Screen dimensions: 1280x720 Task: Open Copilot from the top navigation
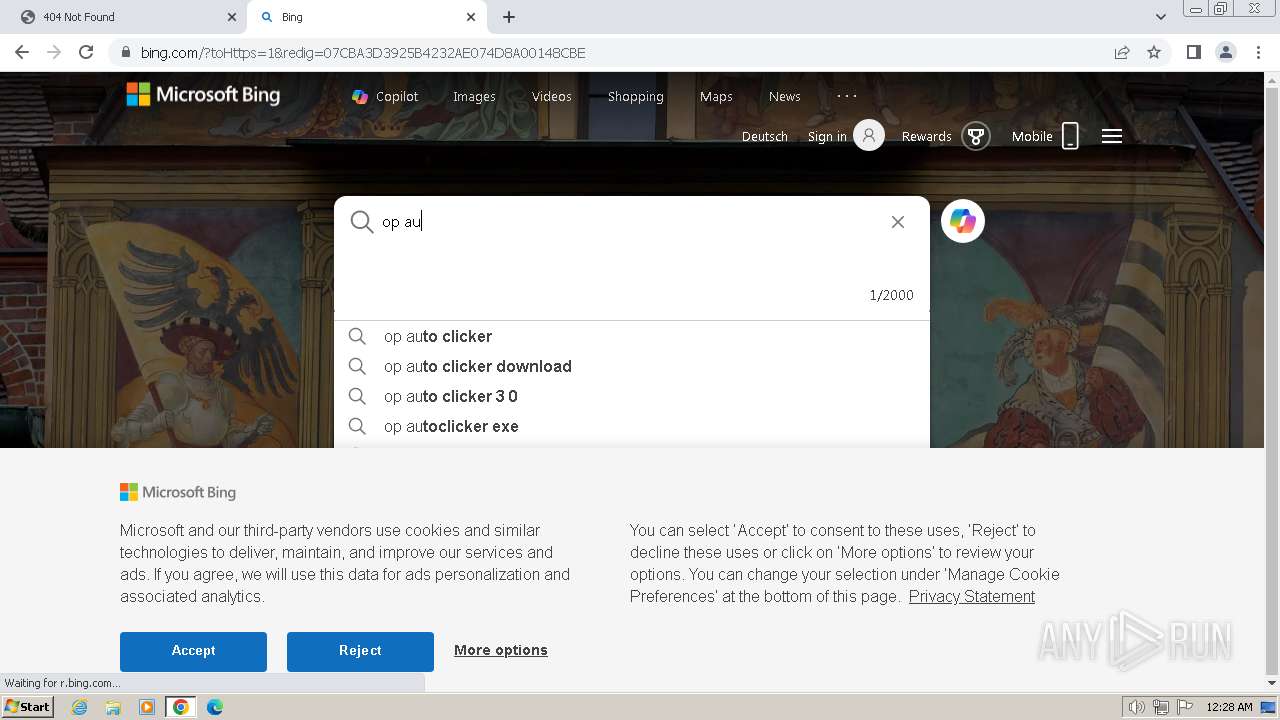[x=385, y=96]
